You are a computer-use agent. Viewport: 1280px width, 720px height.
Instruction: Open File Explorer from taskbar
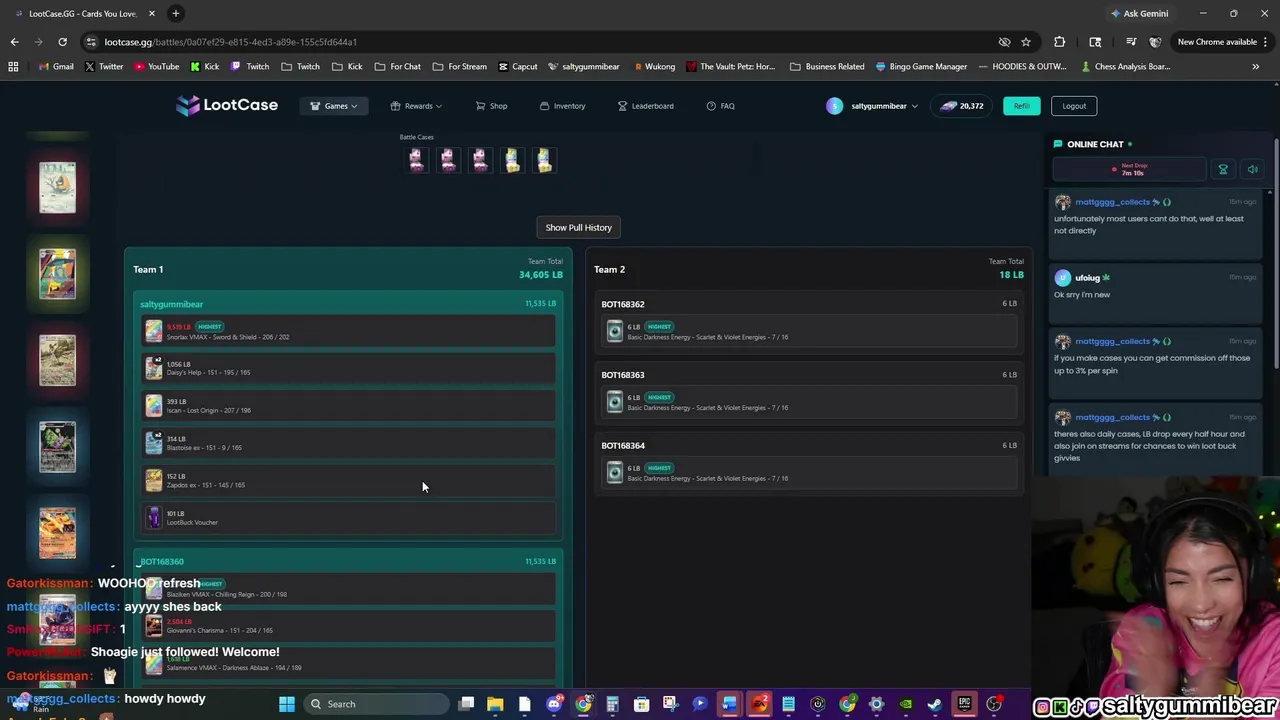495,704
